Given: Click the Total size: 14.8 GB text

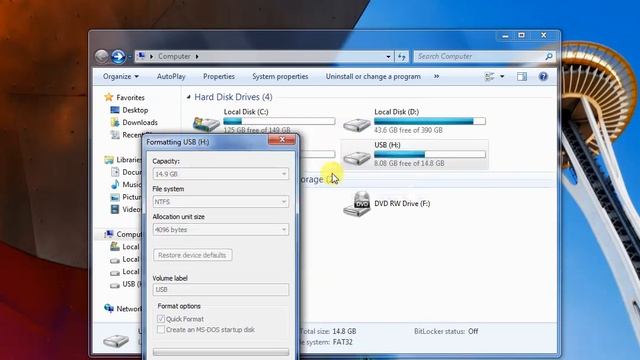Looking at the screenshot, I should [x=329, y=331].
